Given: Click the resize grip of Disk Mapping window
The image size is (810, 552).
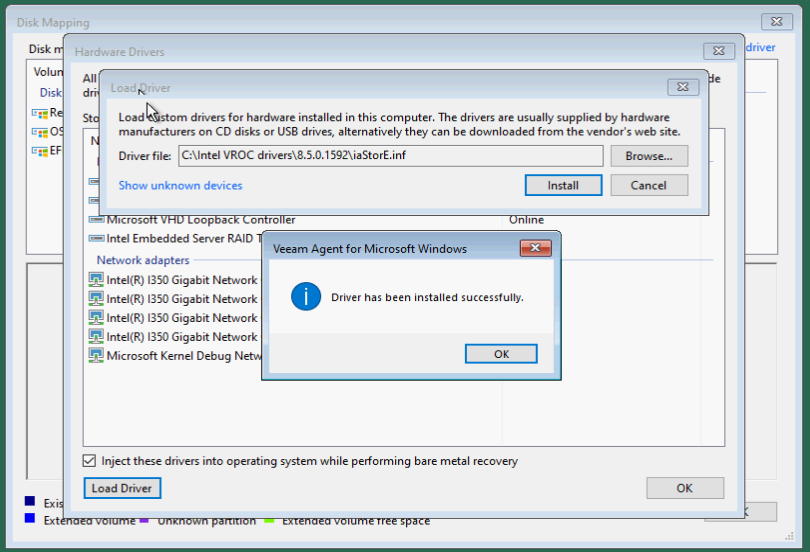Looking at the screenshot, I should pos(789,537).
